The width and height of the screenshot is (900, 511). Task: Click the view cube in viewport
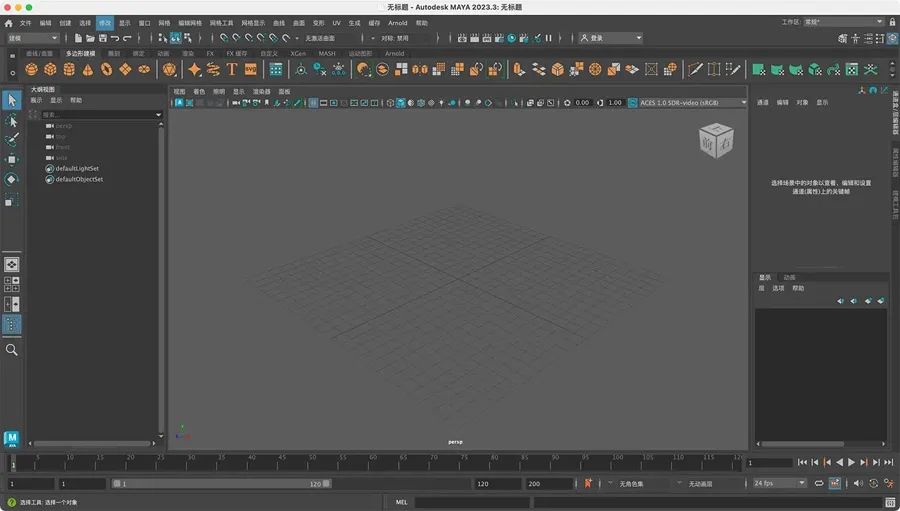715,140
